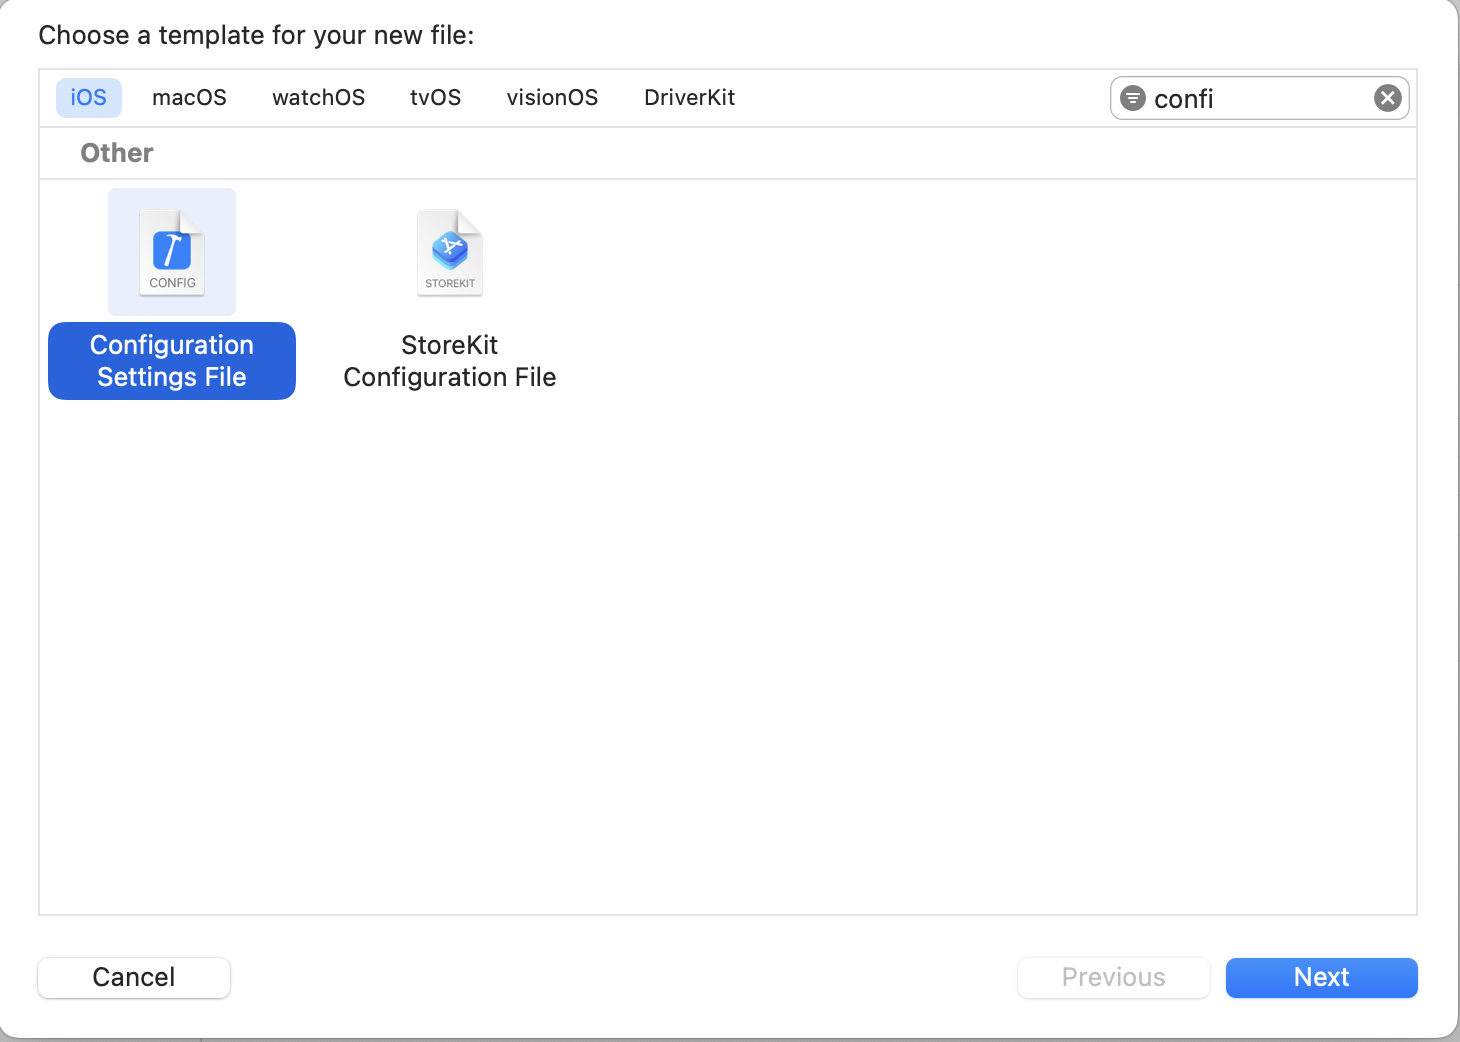
Task: Select the Configuration Settings File label
Action: [172, 361]
